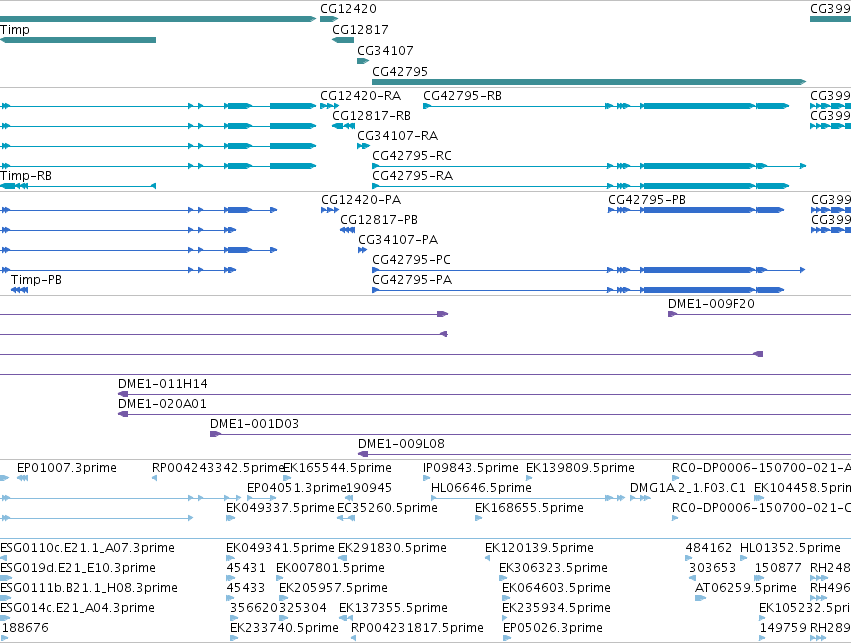This screenshot has width=851, height=643.
Task: Select EST label EK235934.5prime
Action: 556,609
